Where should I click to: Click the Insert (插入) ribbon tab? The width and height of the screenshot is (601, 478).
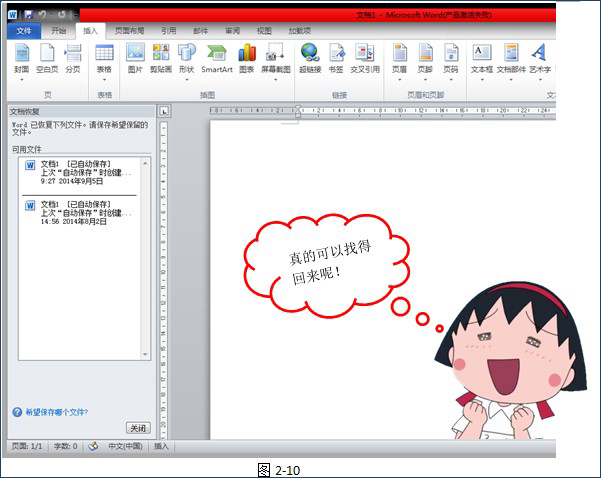(x=90, y=31)
